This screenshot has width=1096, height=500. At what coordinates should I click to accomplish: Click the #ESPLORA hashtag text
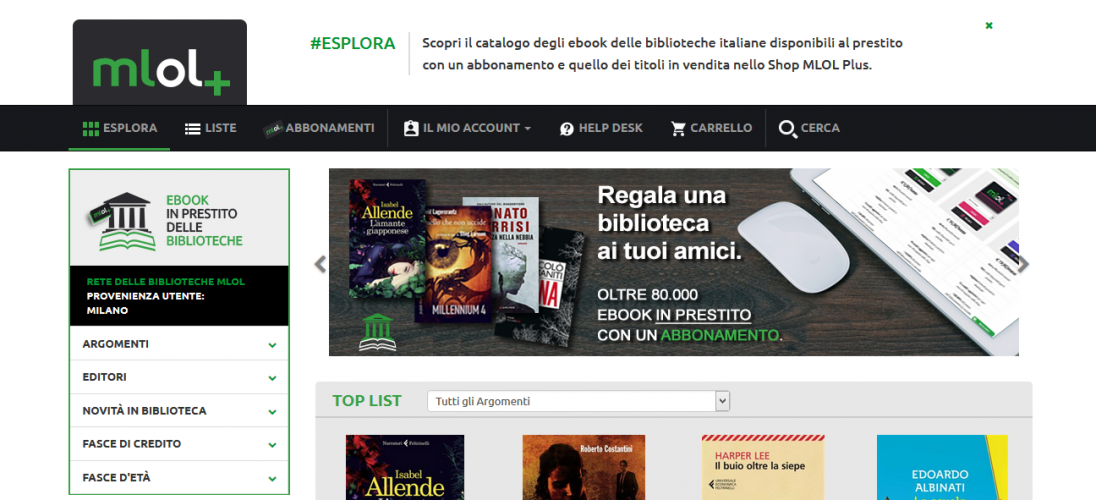click(x=353, y=43)
